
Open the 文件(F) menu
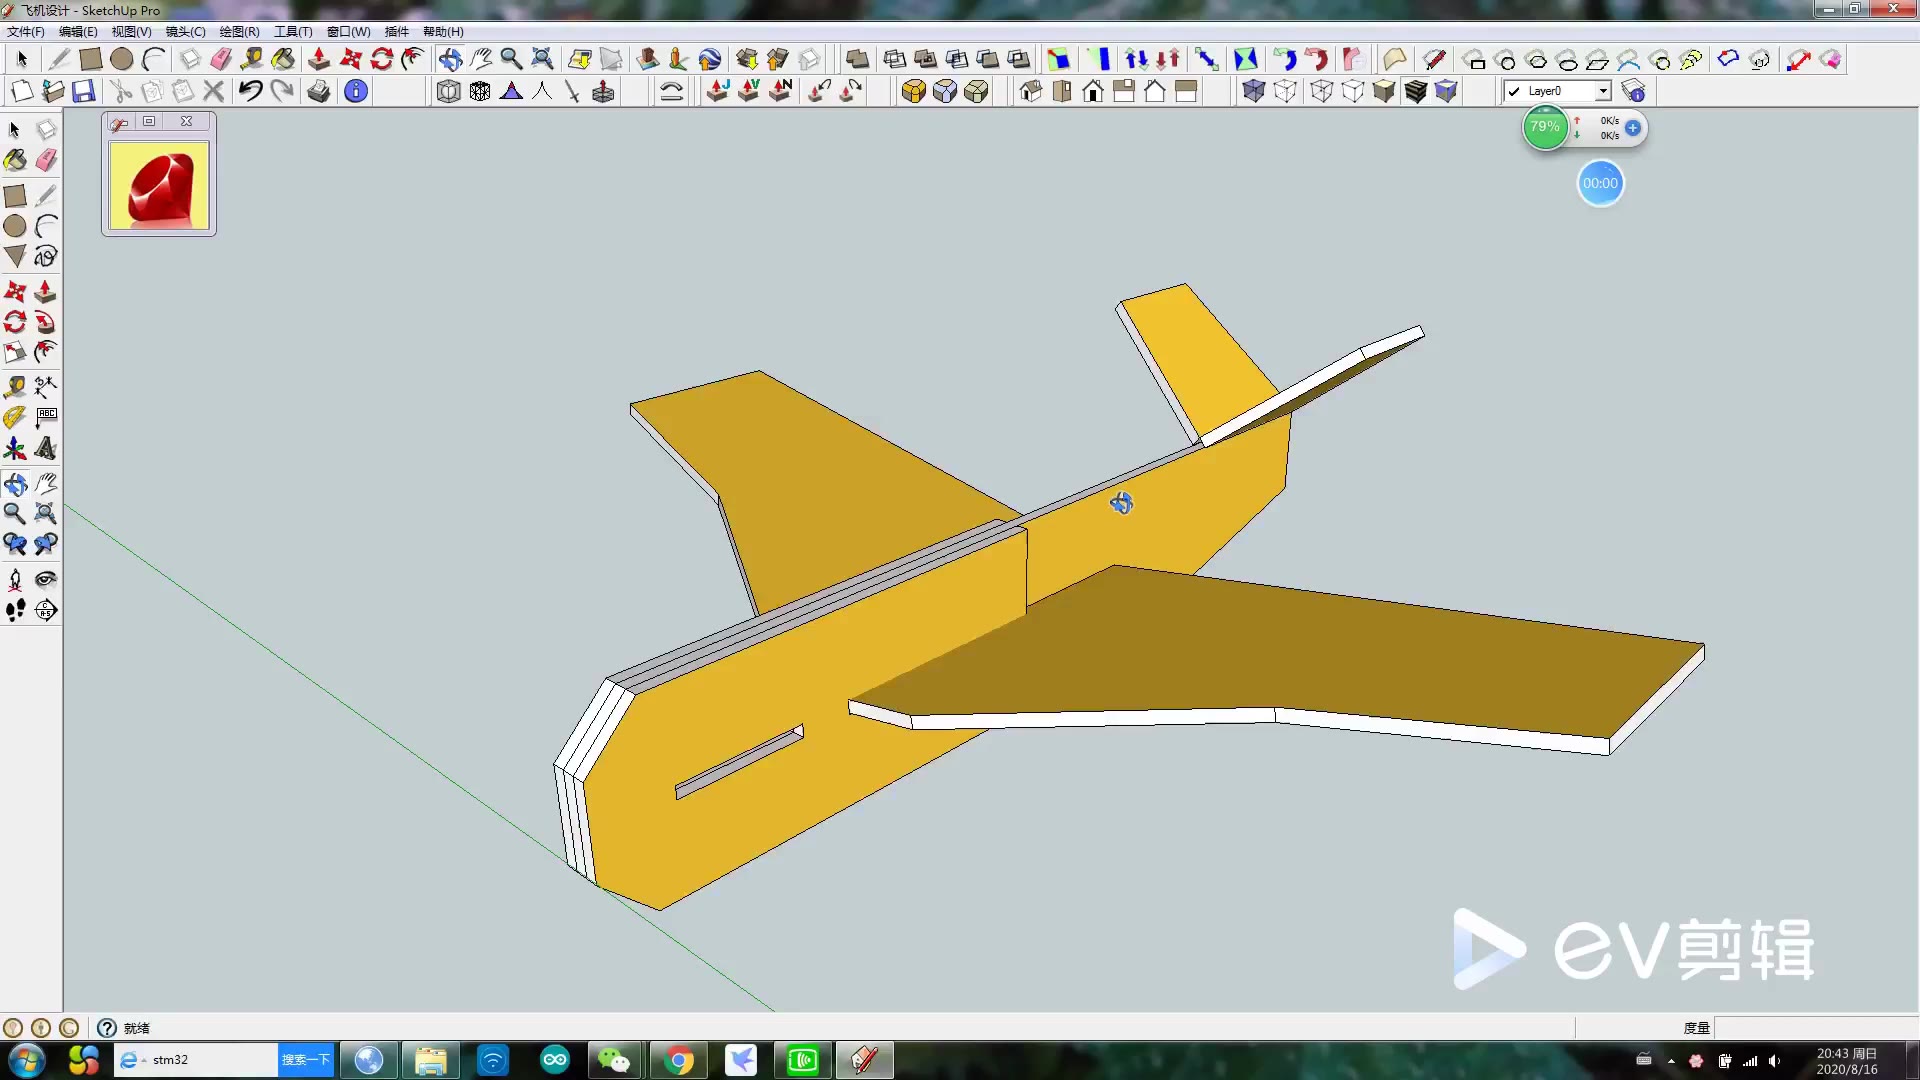point(25,31)
